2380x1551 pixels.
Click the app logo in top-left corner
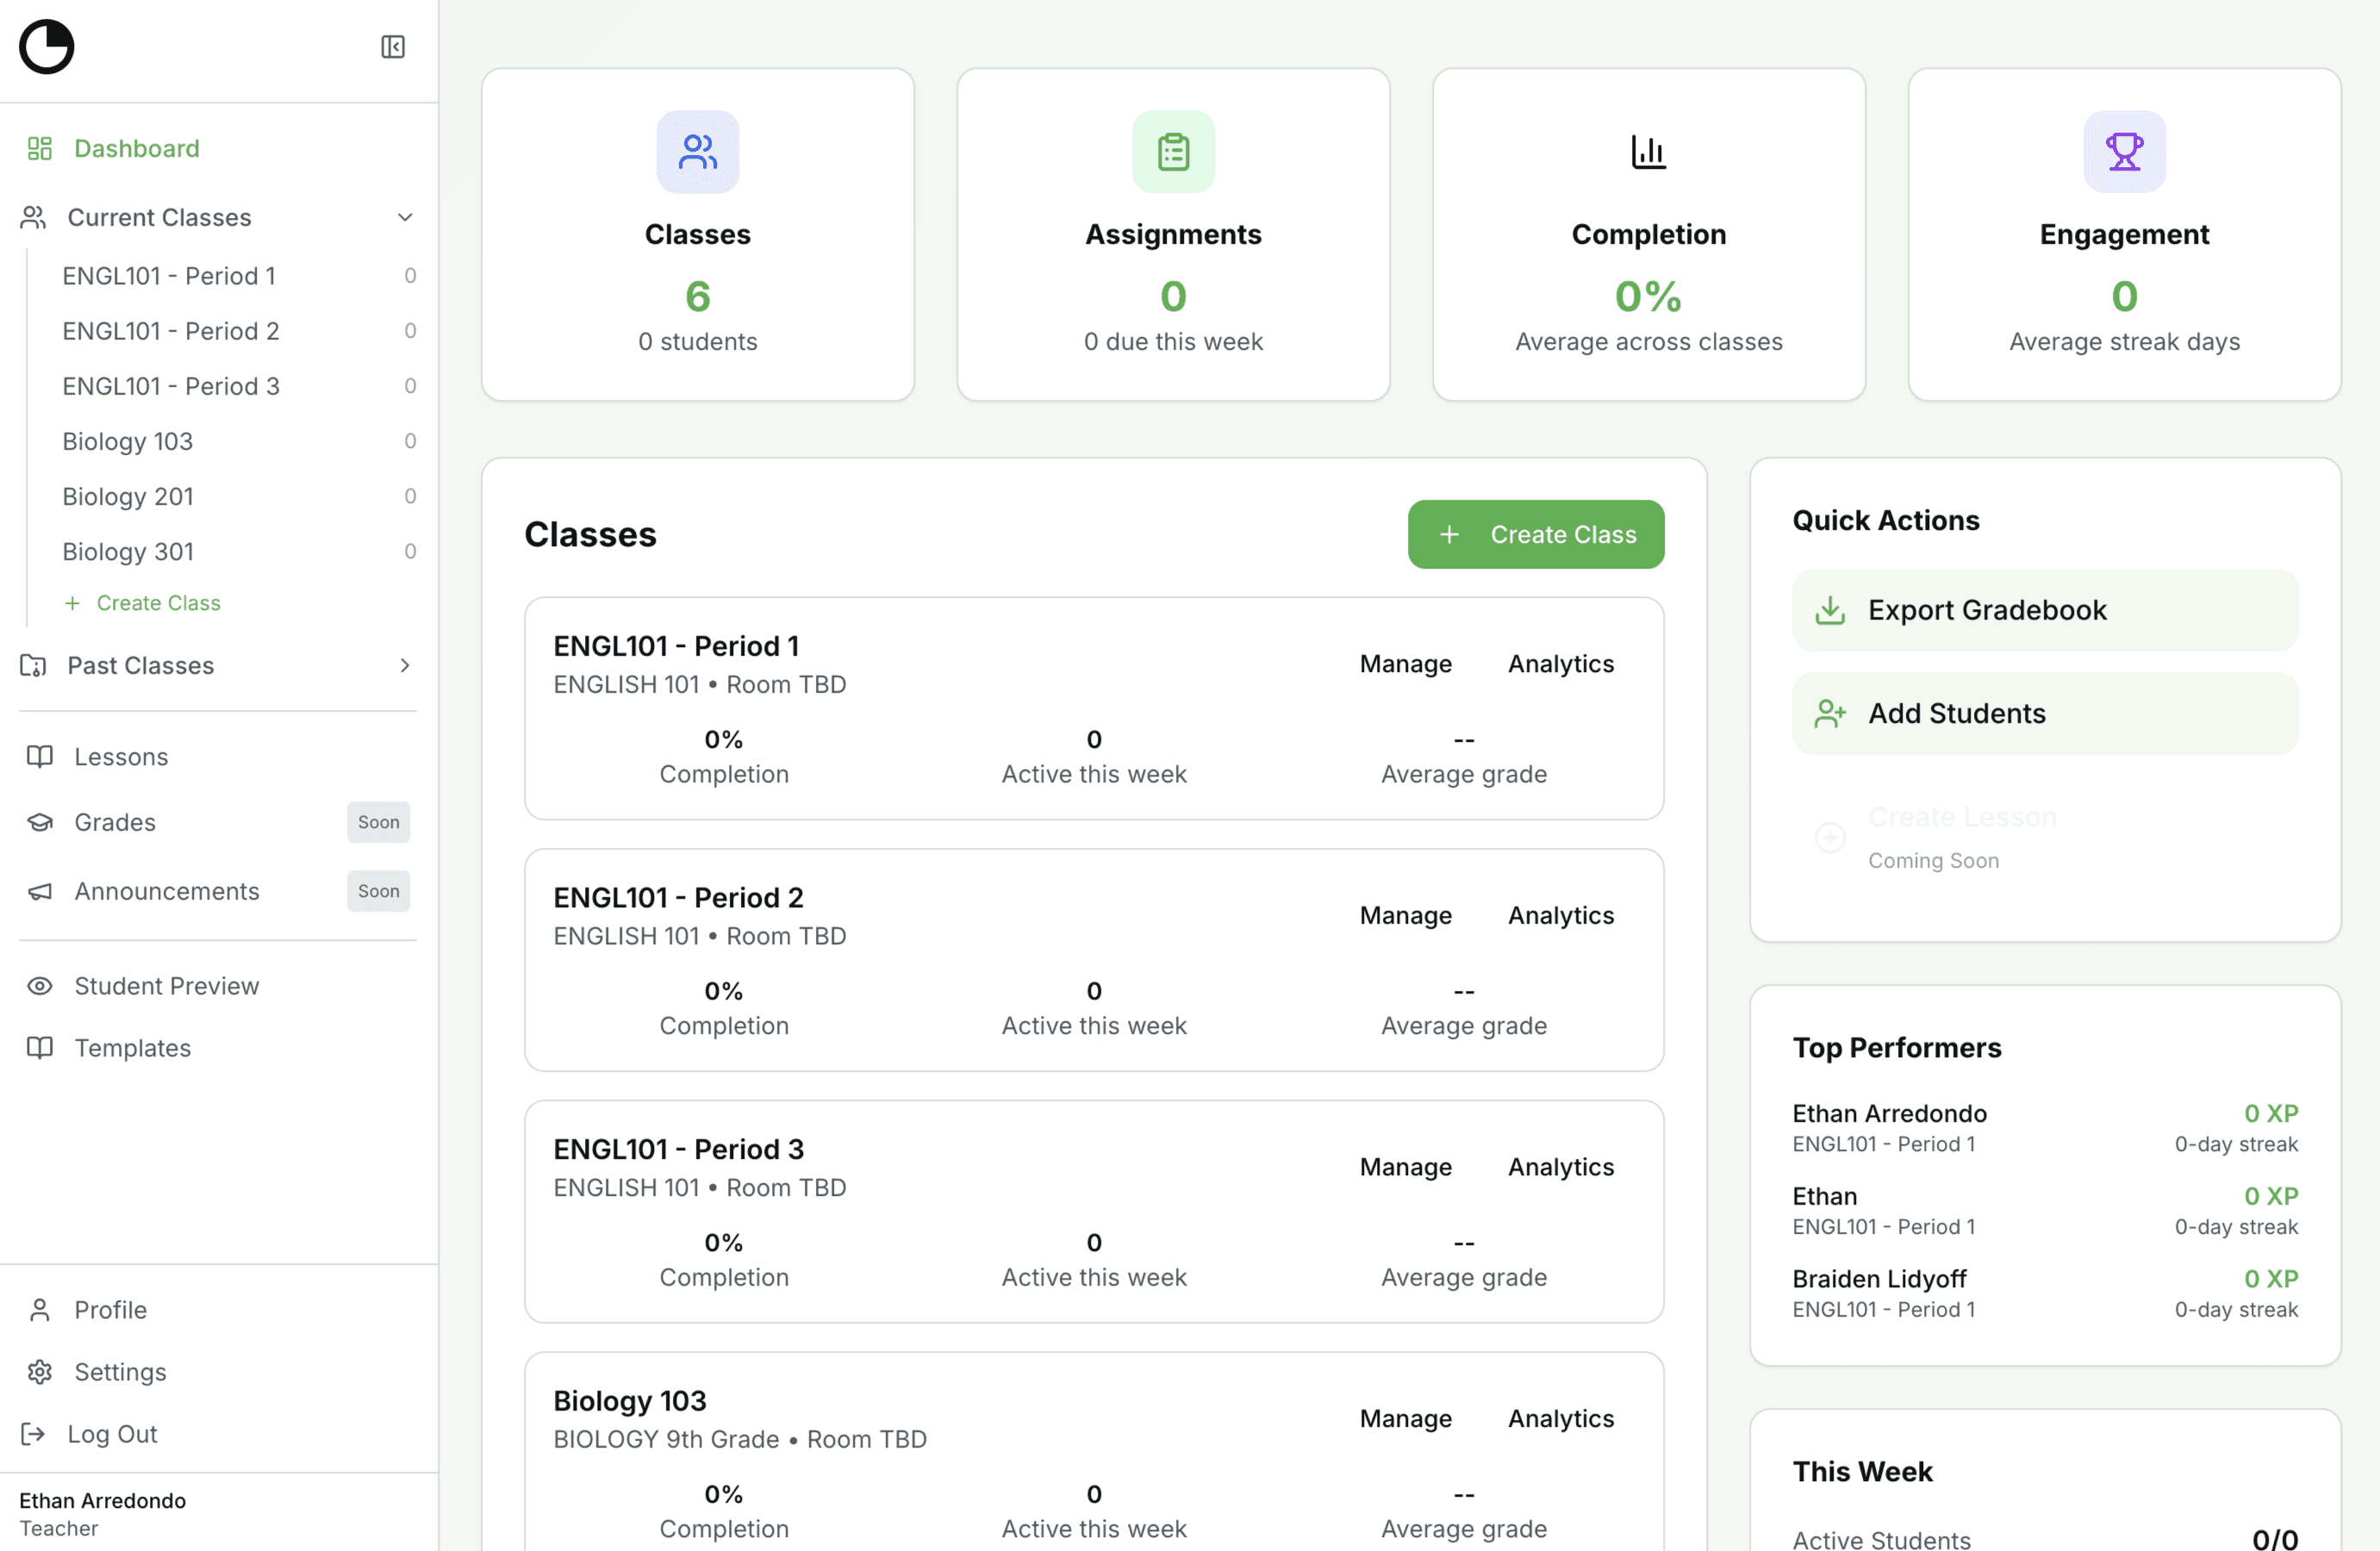(46, 46)
